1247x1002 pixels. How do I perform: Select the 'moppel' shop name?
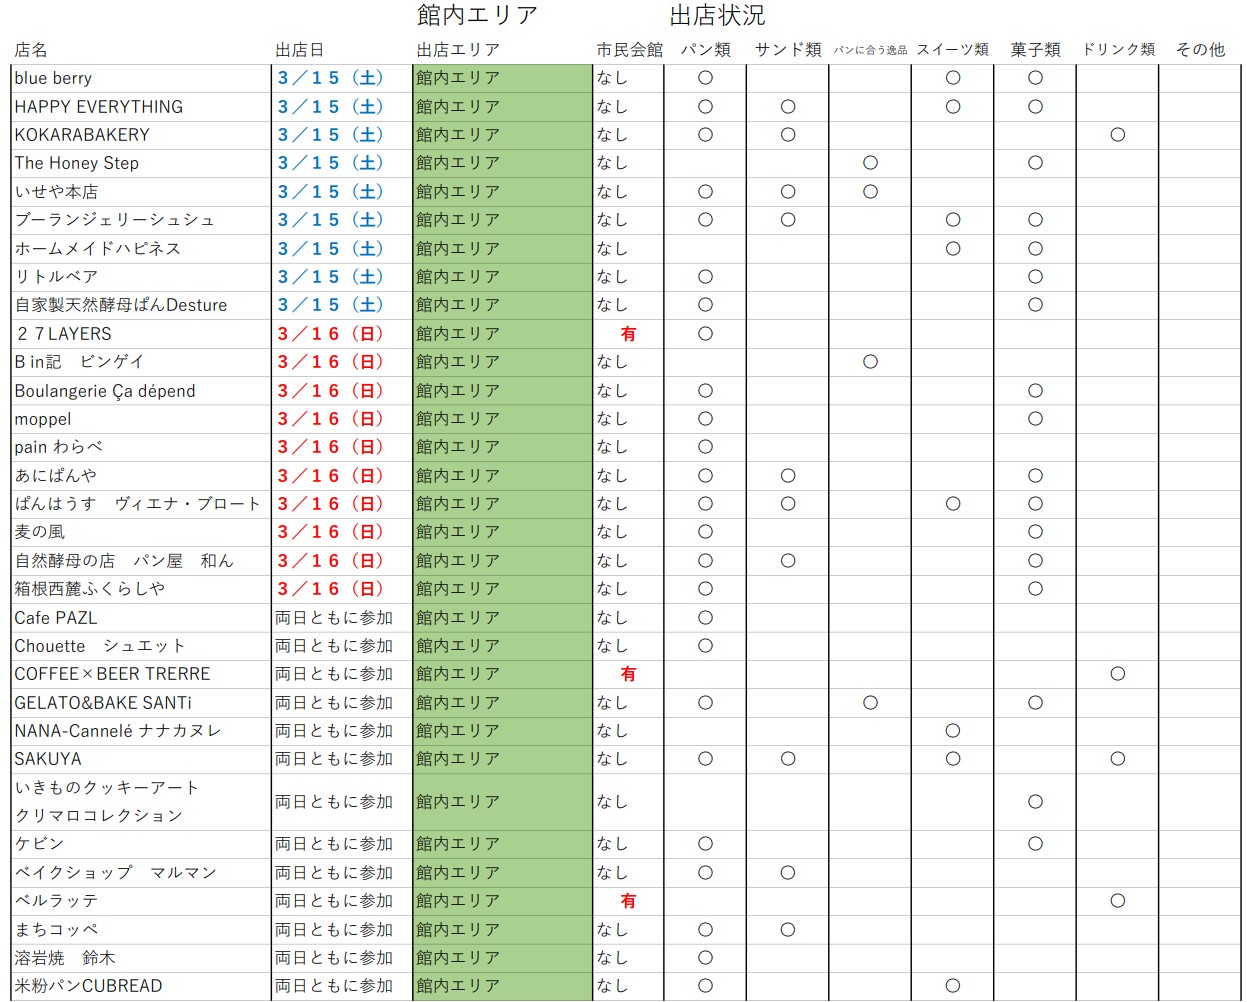(43, 419)
